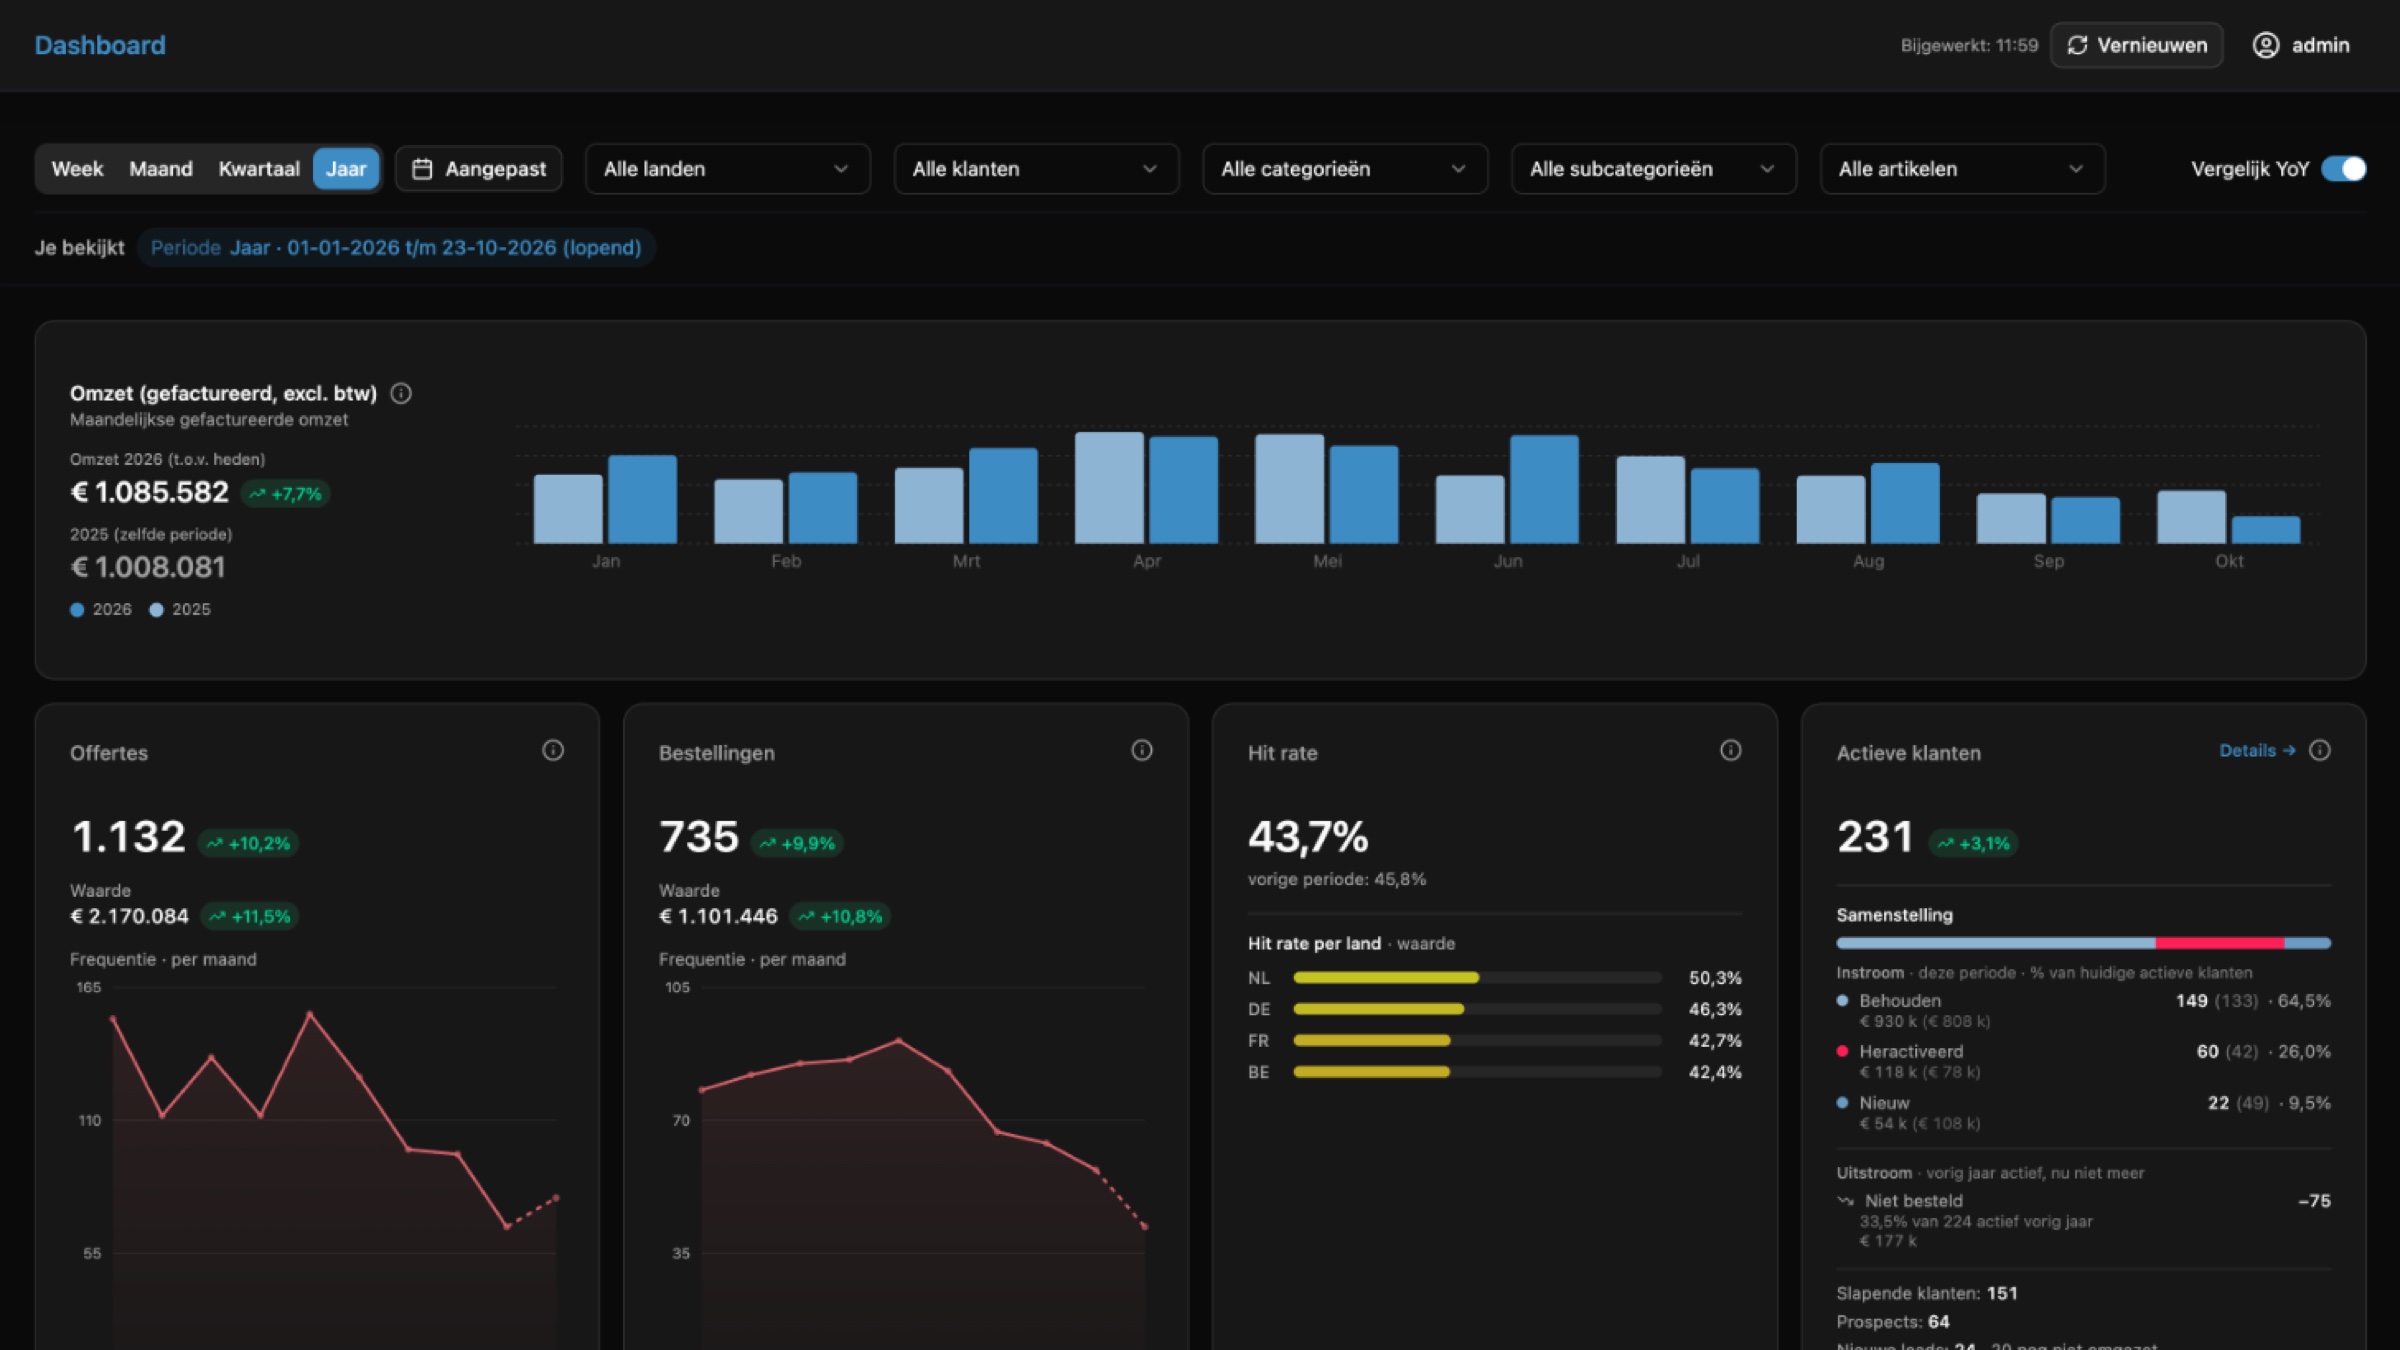Open the Details link in Actieve klanten
This screenshot has width=2400, height=1350.
tap(2257, 750)
